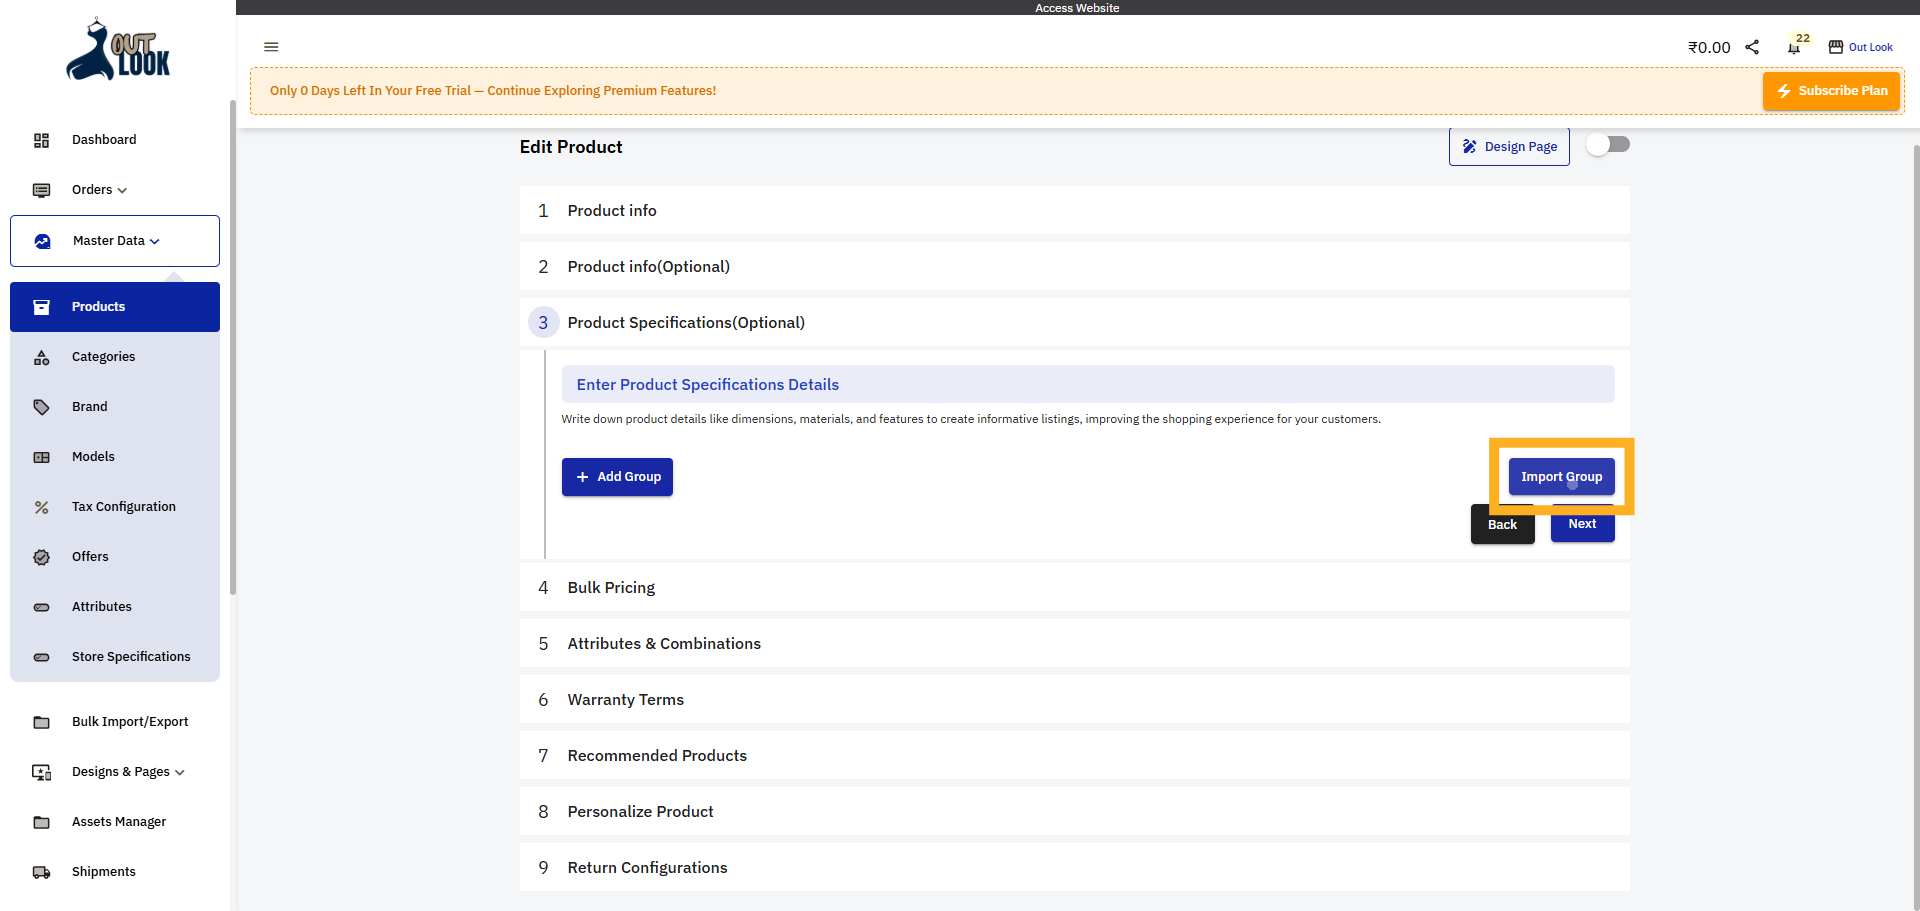Screen dimensions: 1920x911
Task: Open Bulk Import/Export from the sidebar
Action: 130,722
